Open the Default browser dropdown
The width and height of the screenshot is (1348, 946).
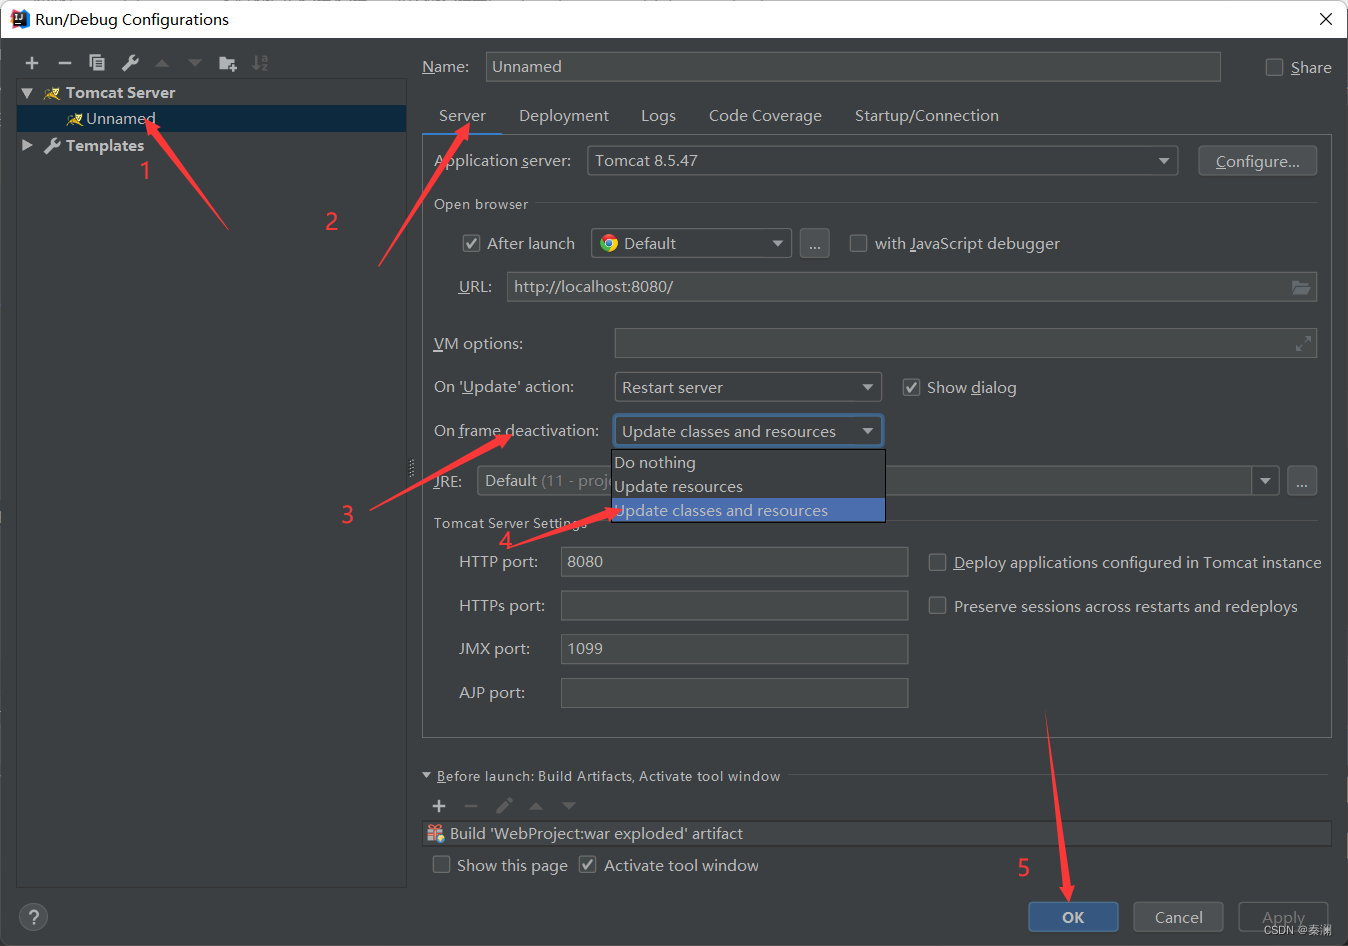[x=692, y=243]
